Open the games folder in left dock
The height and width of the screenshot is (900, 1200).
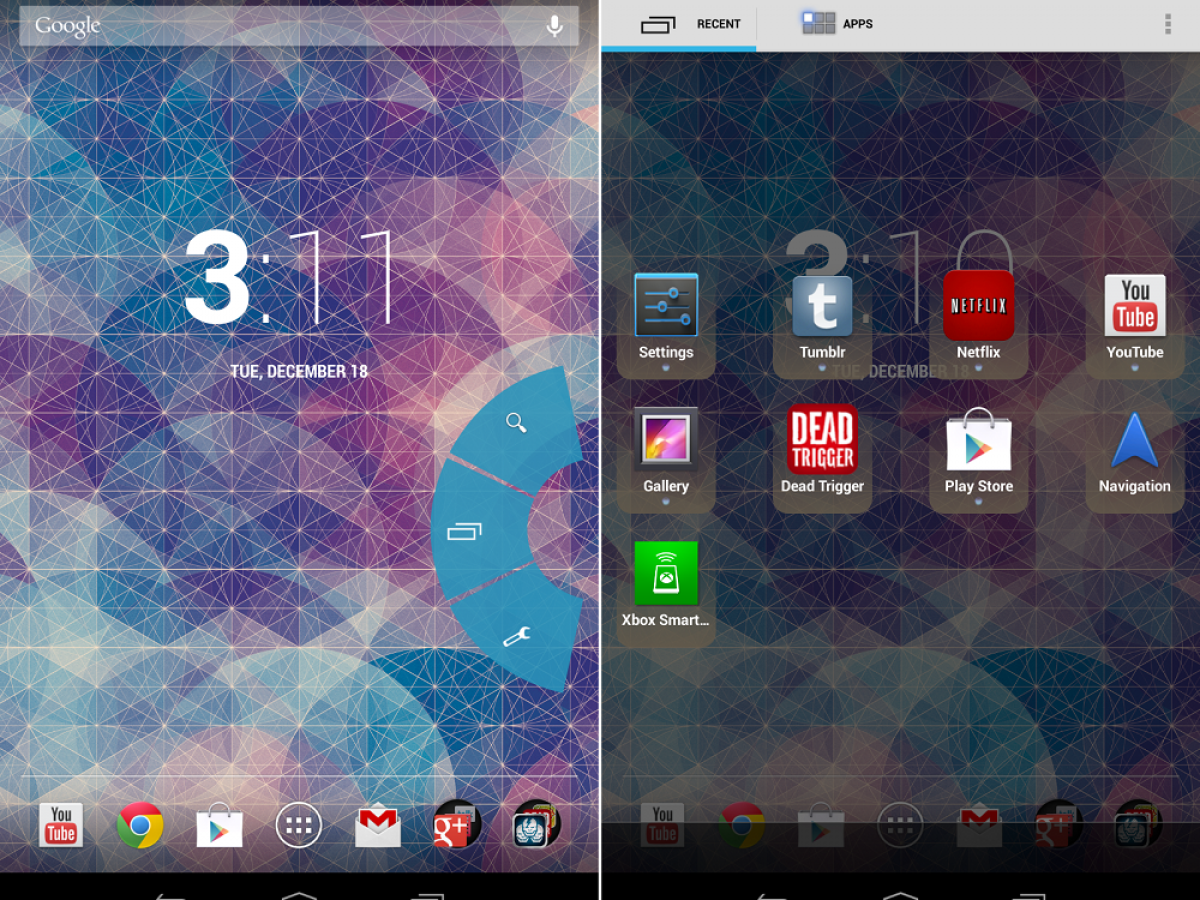tap(537, 825)
